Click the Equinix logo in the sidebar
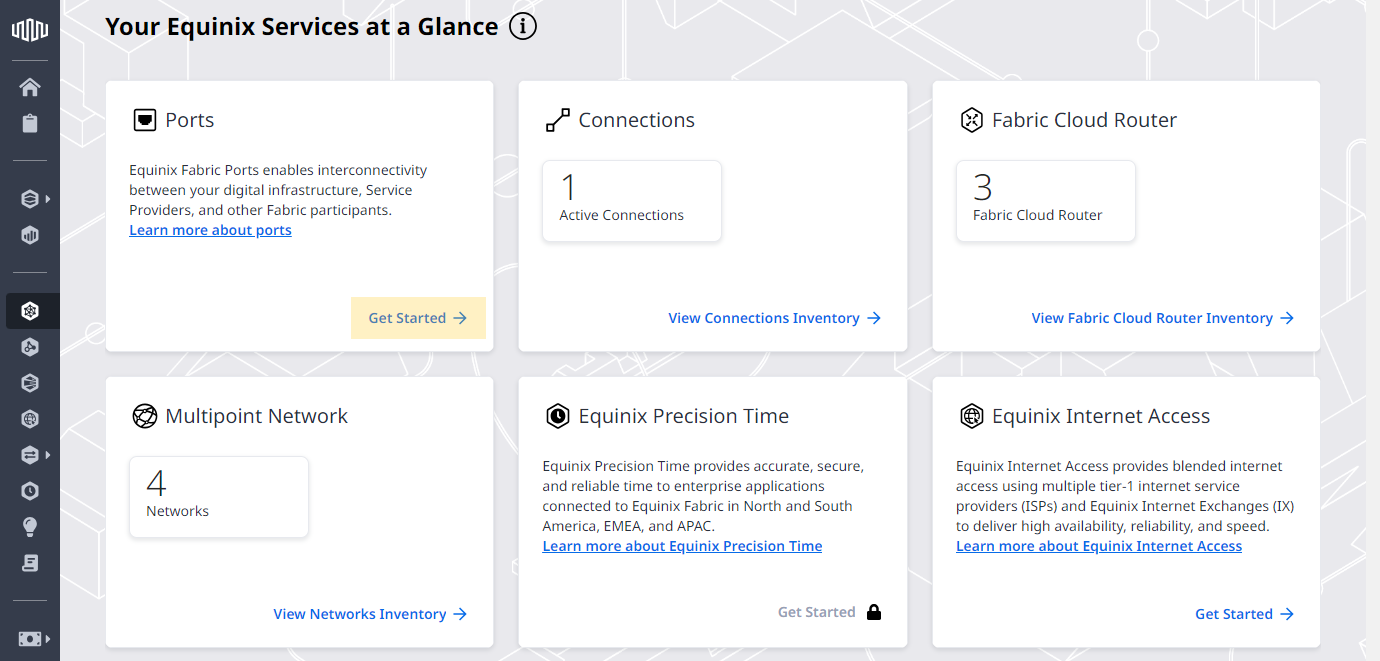Viewport: 1380px width, 661px height. click(x=30, y=31)
